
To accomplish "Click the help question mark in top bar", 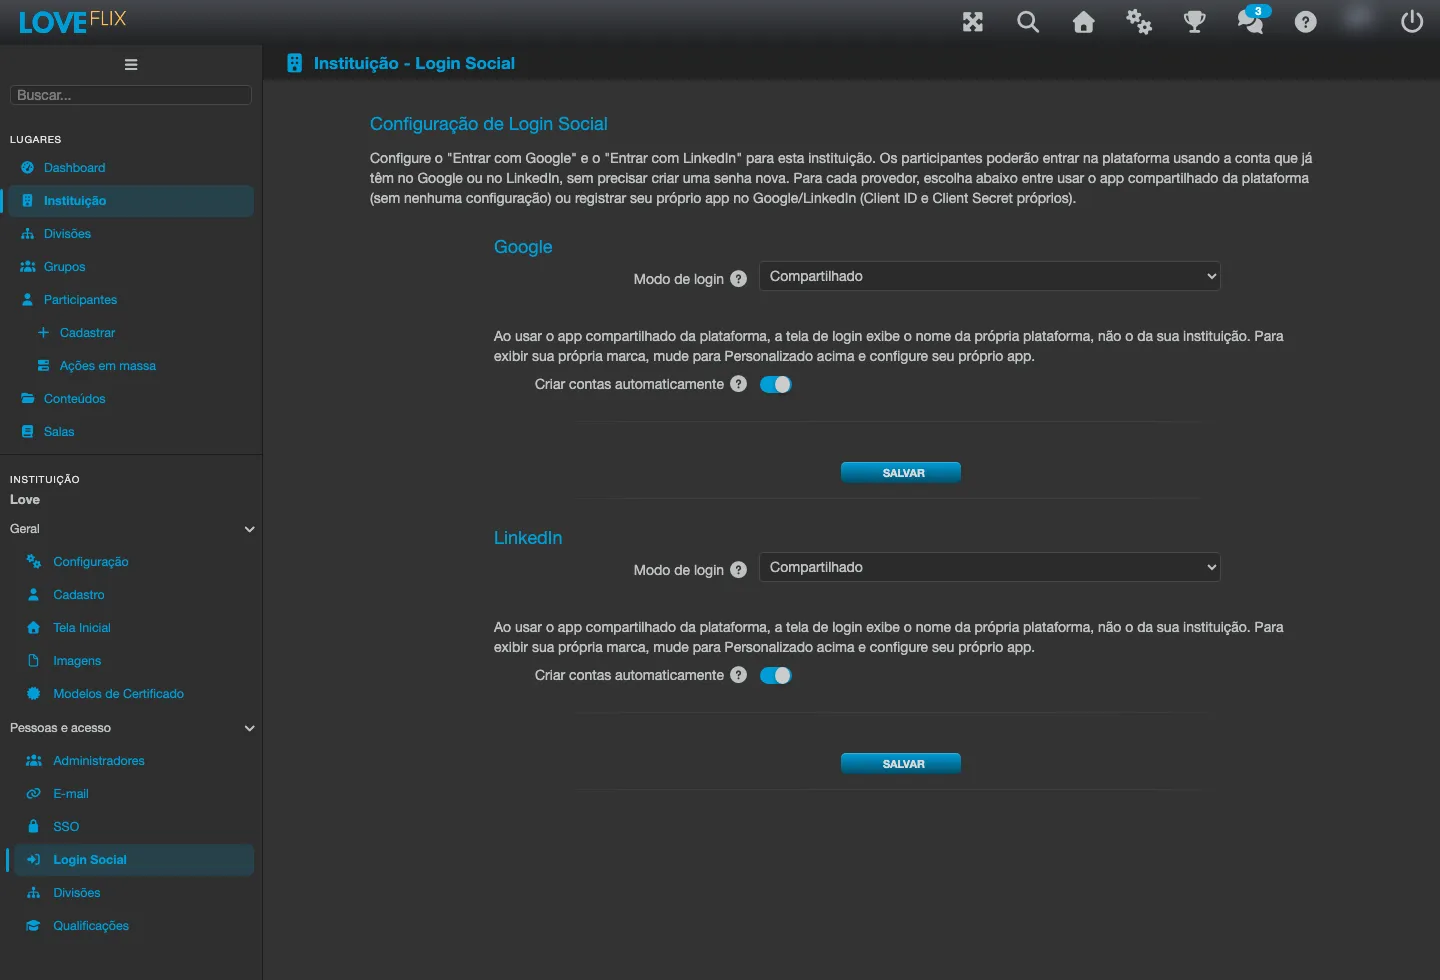I will [1306, 22].
